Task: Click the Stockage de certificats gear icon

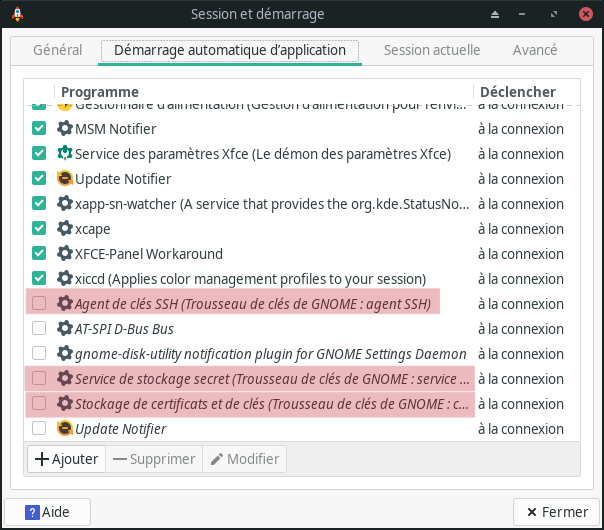Action: 64,404
